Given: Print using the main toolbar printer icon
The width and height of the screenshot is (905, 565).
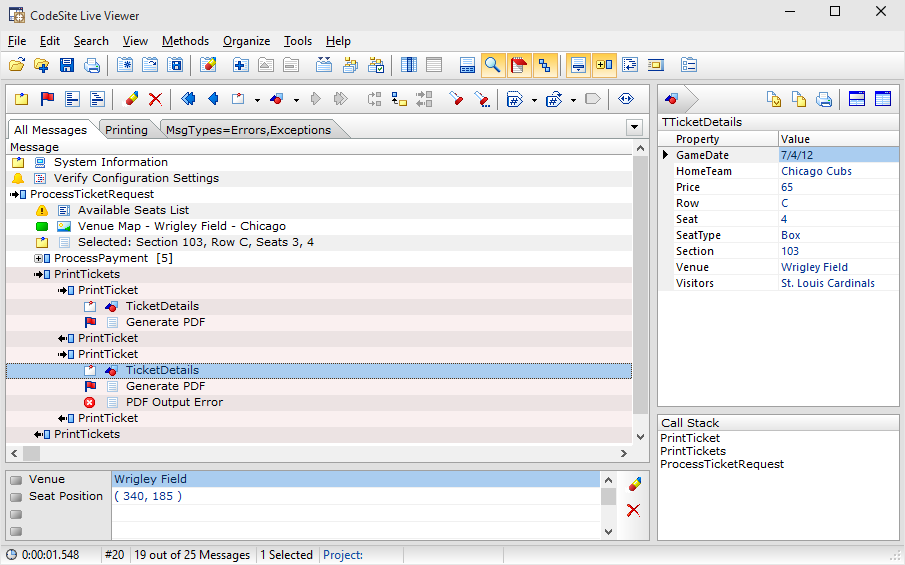Looking at the screenshot, I should pos(92,65).
